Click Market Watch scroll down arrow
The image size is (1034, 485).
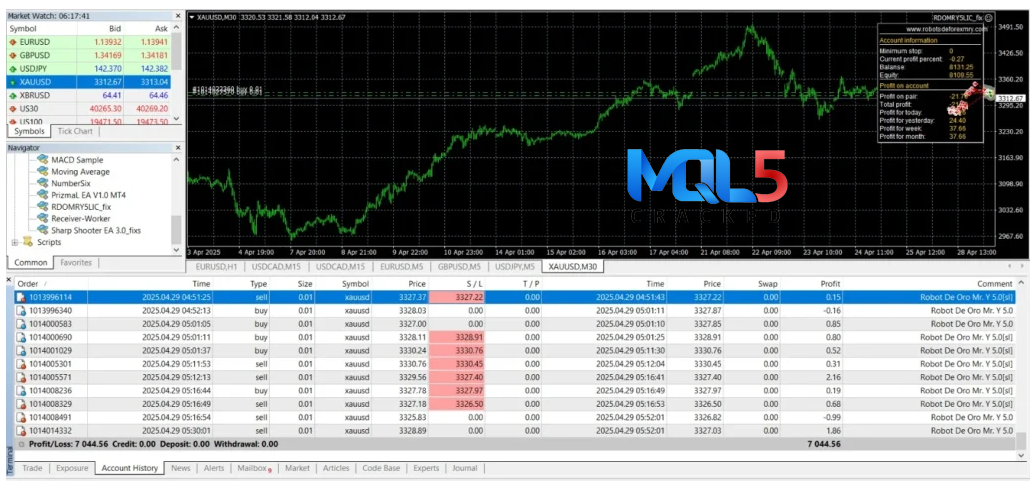pos(176,118)
